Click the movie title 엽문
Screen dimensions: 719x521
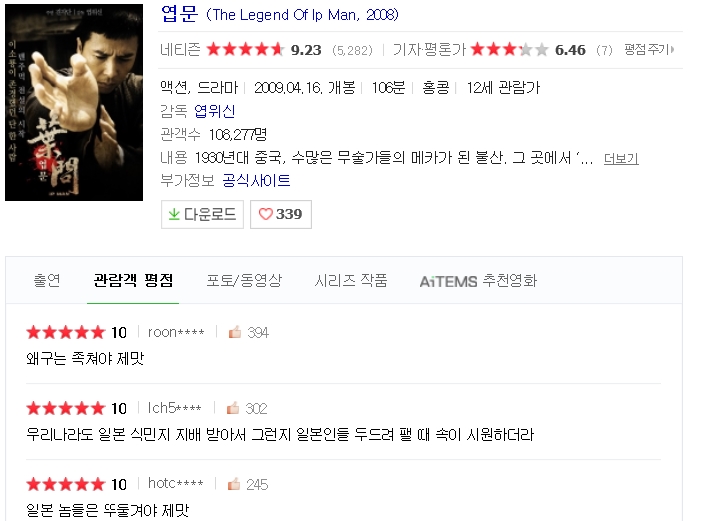coord(178,15)
